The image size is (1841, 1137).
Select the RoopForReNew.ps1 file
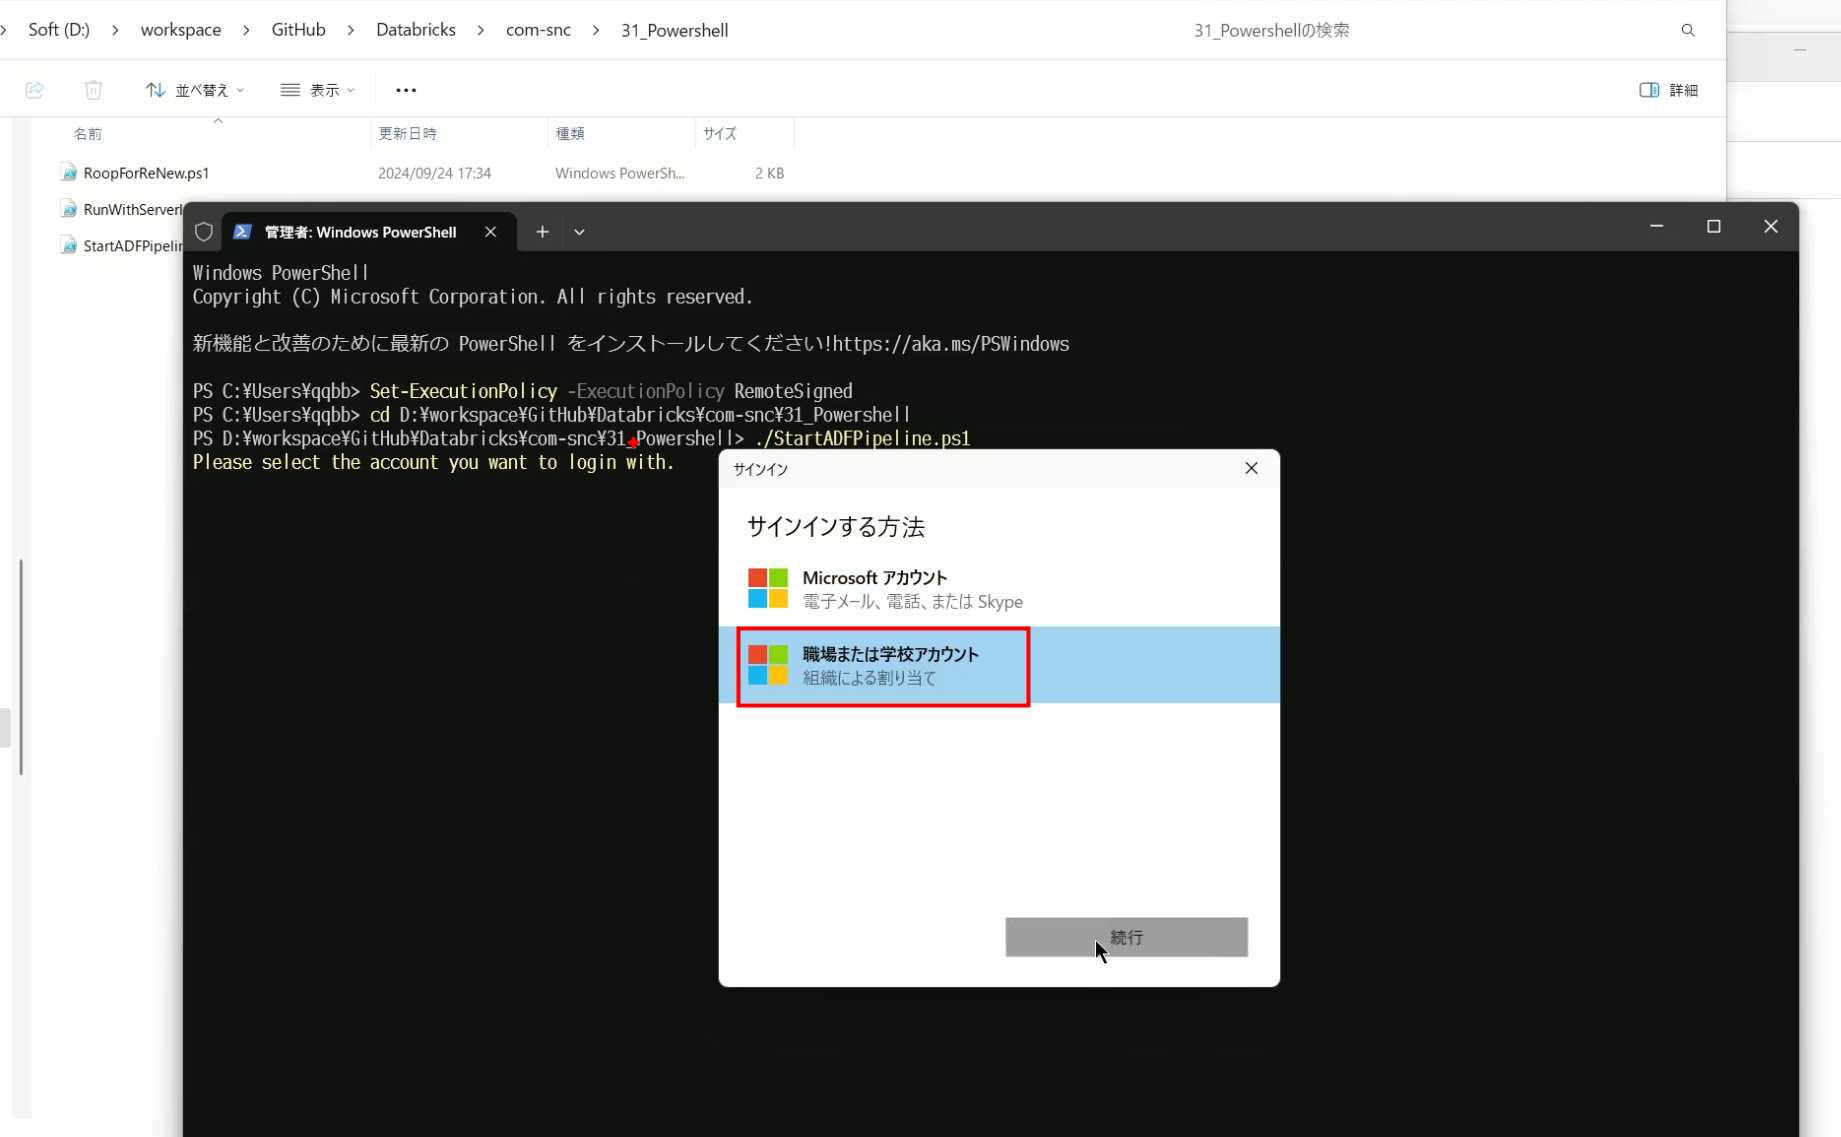click(x=146, y=173)
